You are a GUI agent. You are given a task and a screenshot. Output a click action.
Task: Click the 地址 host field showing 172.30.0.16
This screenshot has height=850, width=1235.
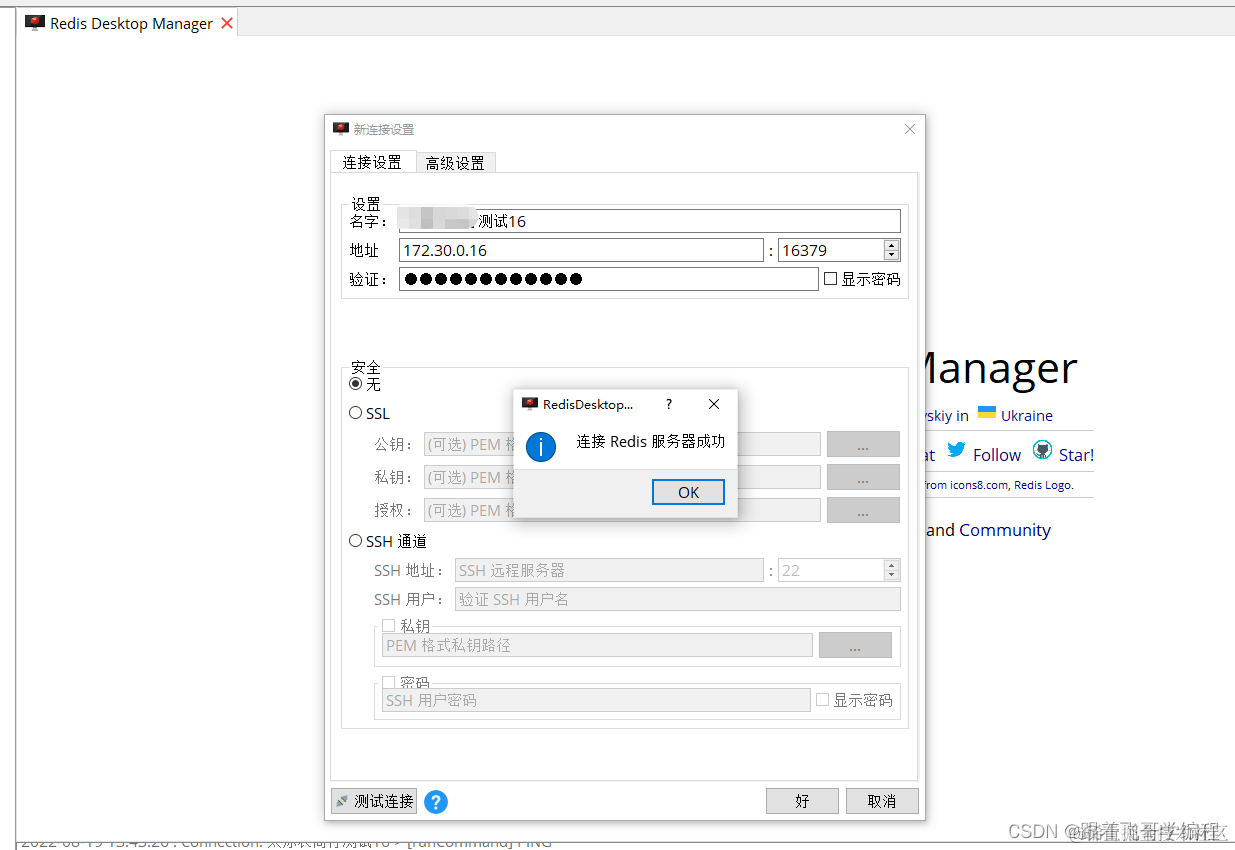[x=581, y=250]
